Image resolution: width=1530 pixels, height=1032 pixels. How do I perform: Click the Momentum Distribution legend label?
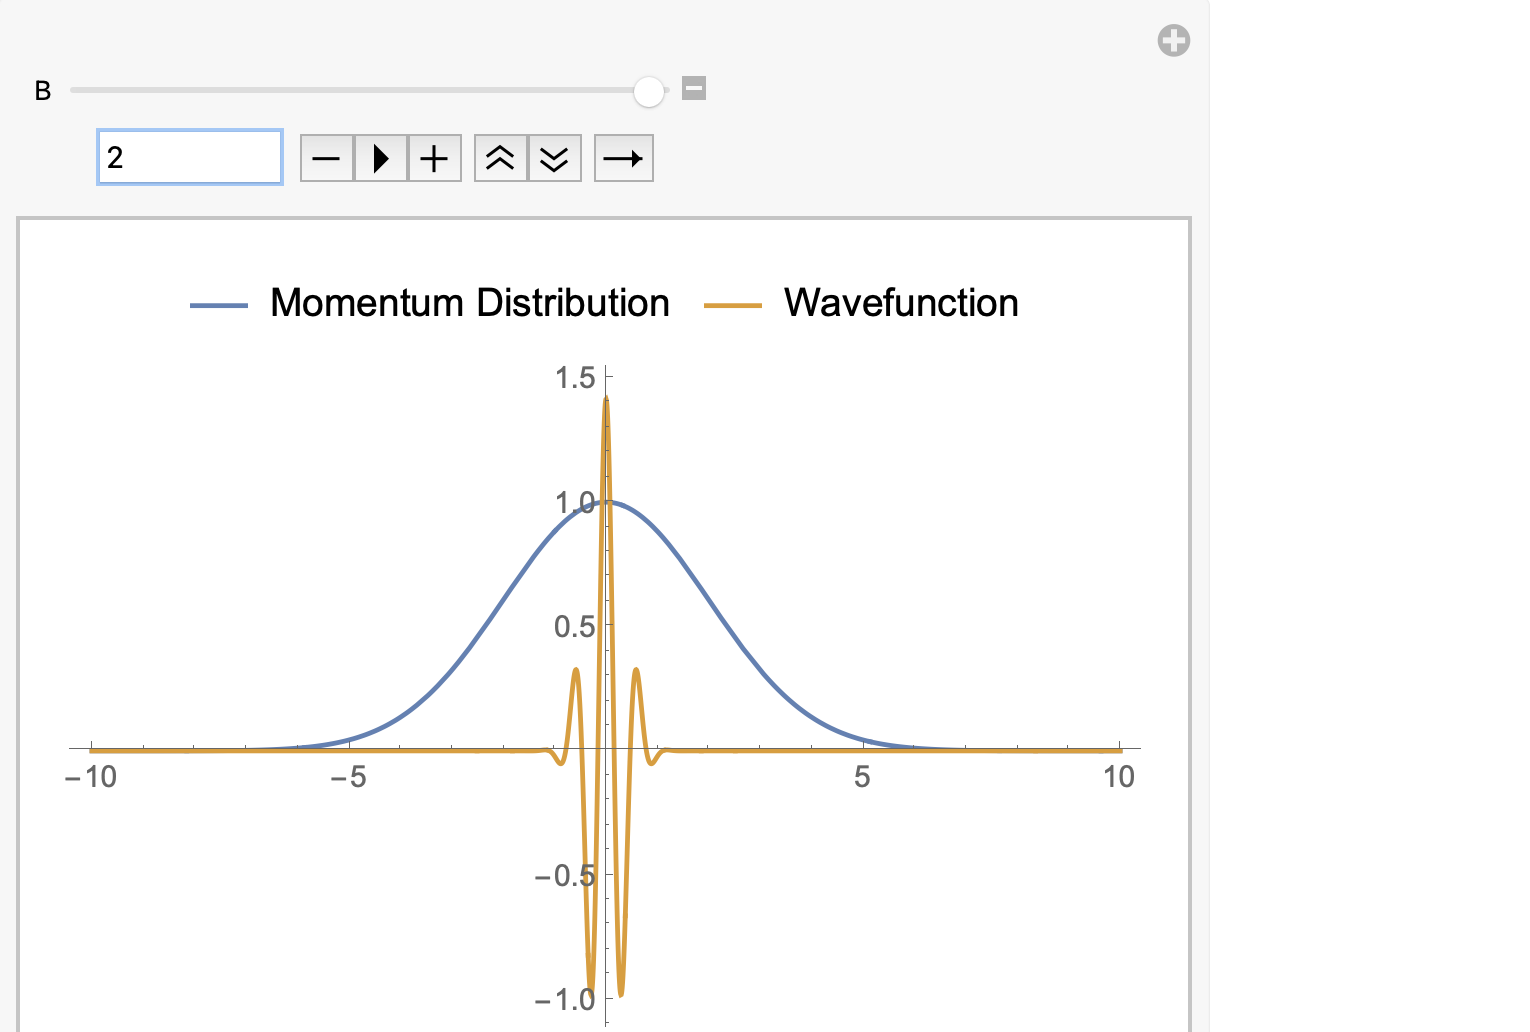pos(469,303)
